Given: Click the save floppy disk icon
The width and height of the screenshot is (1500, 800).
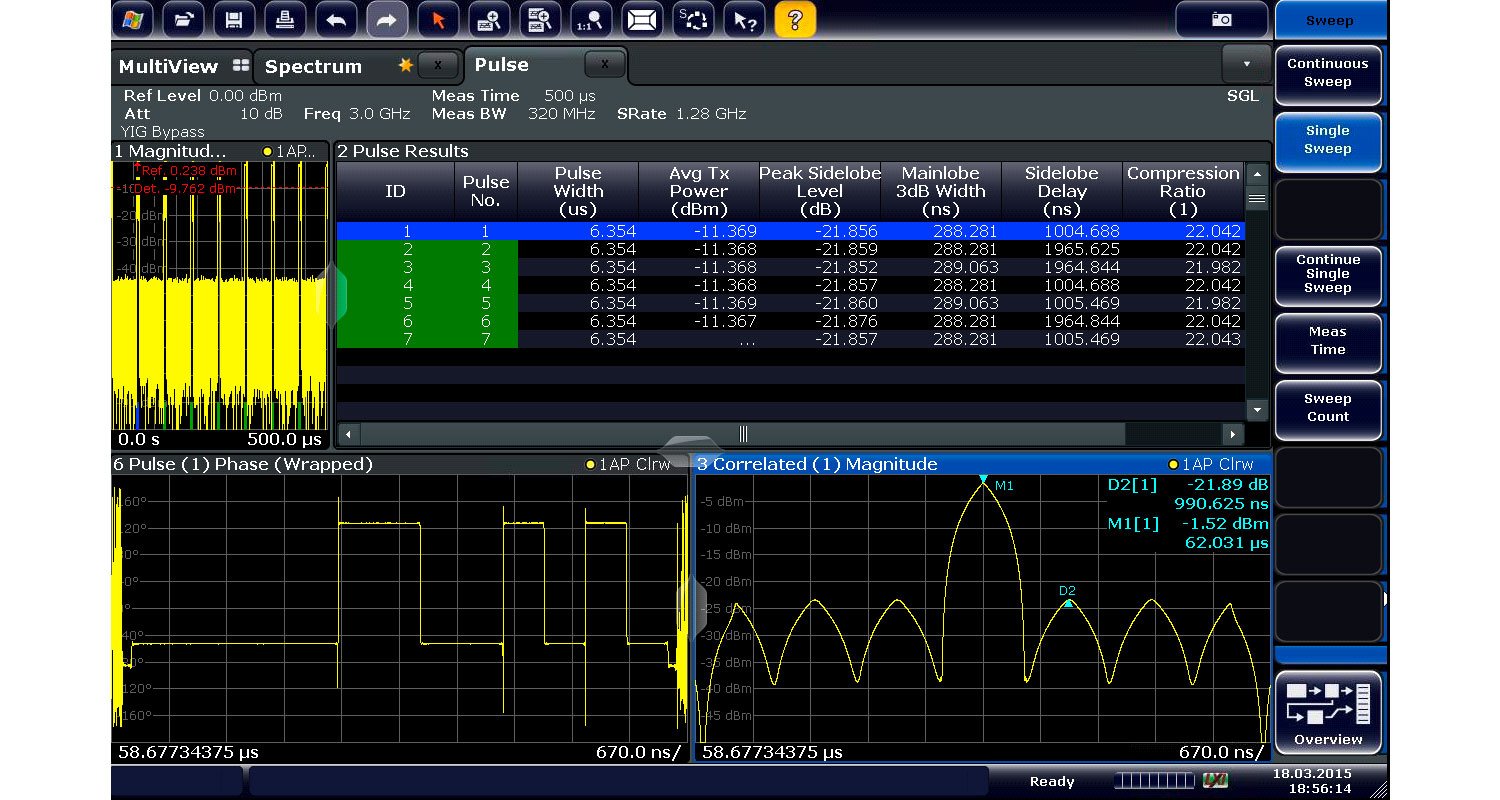Looking at the screenshot, I should 233,19.
